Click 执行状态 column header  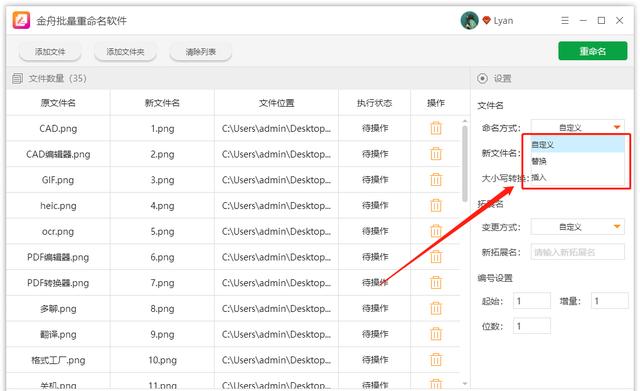point(374,103)
